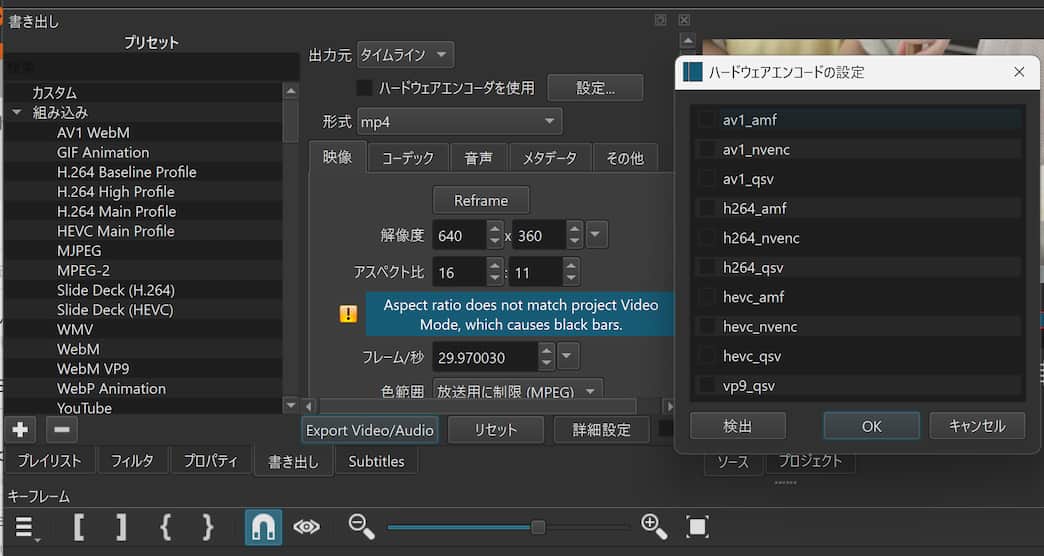
Task: Adjust resolution height 360 stepper
Action: 575,235
